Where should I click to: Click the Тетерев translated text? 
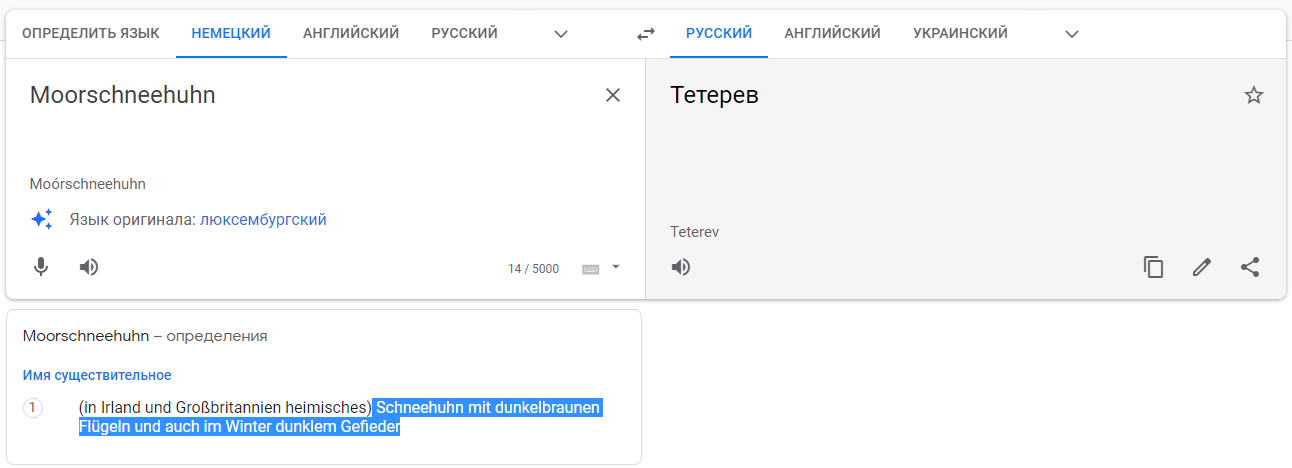[x=714, y=96]
